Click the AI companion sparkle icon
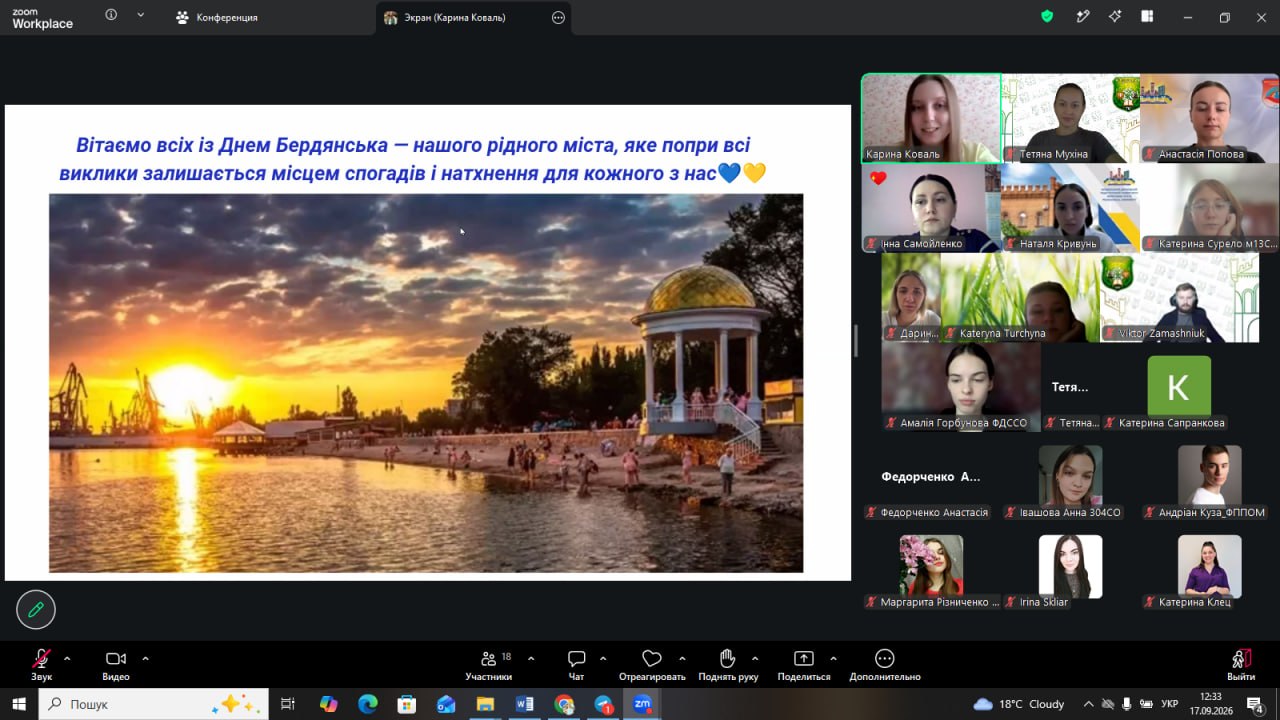The width and height of the screenshot is (1280, 720). tap(1115, 16)
